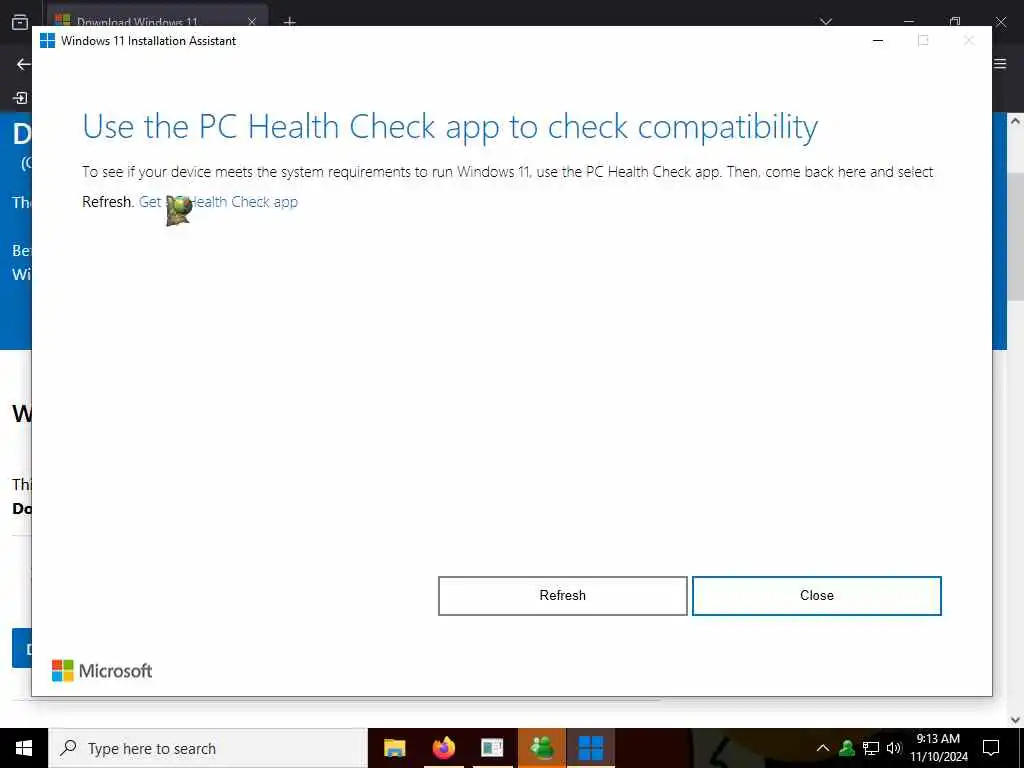
Task: Launch Firefox from the taskbar
Action: 443,748
